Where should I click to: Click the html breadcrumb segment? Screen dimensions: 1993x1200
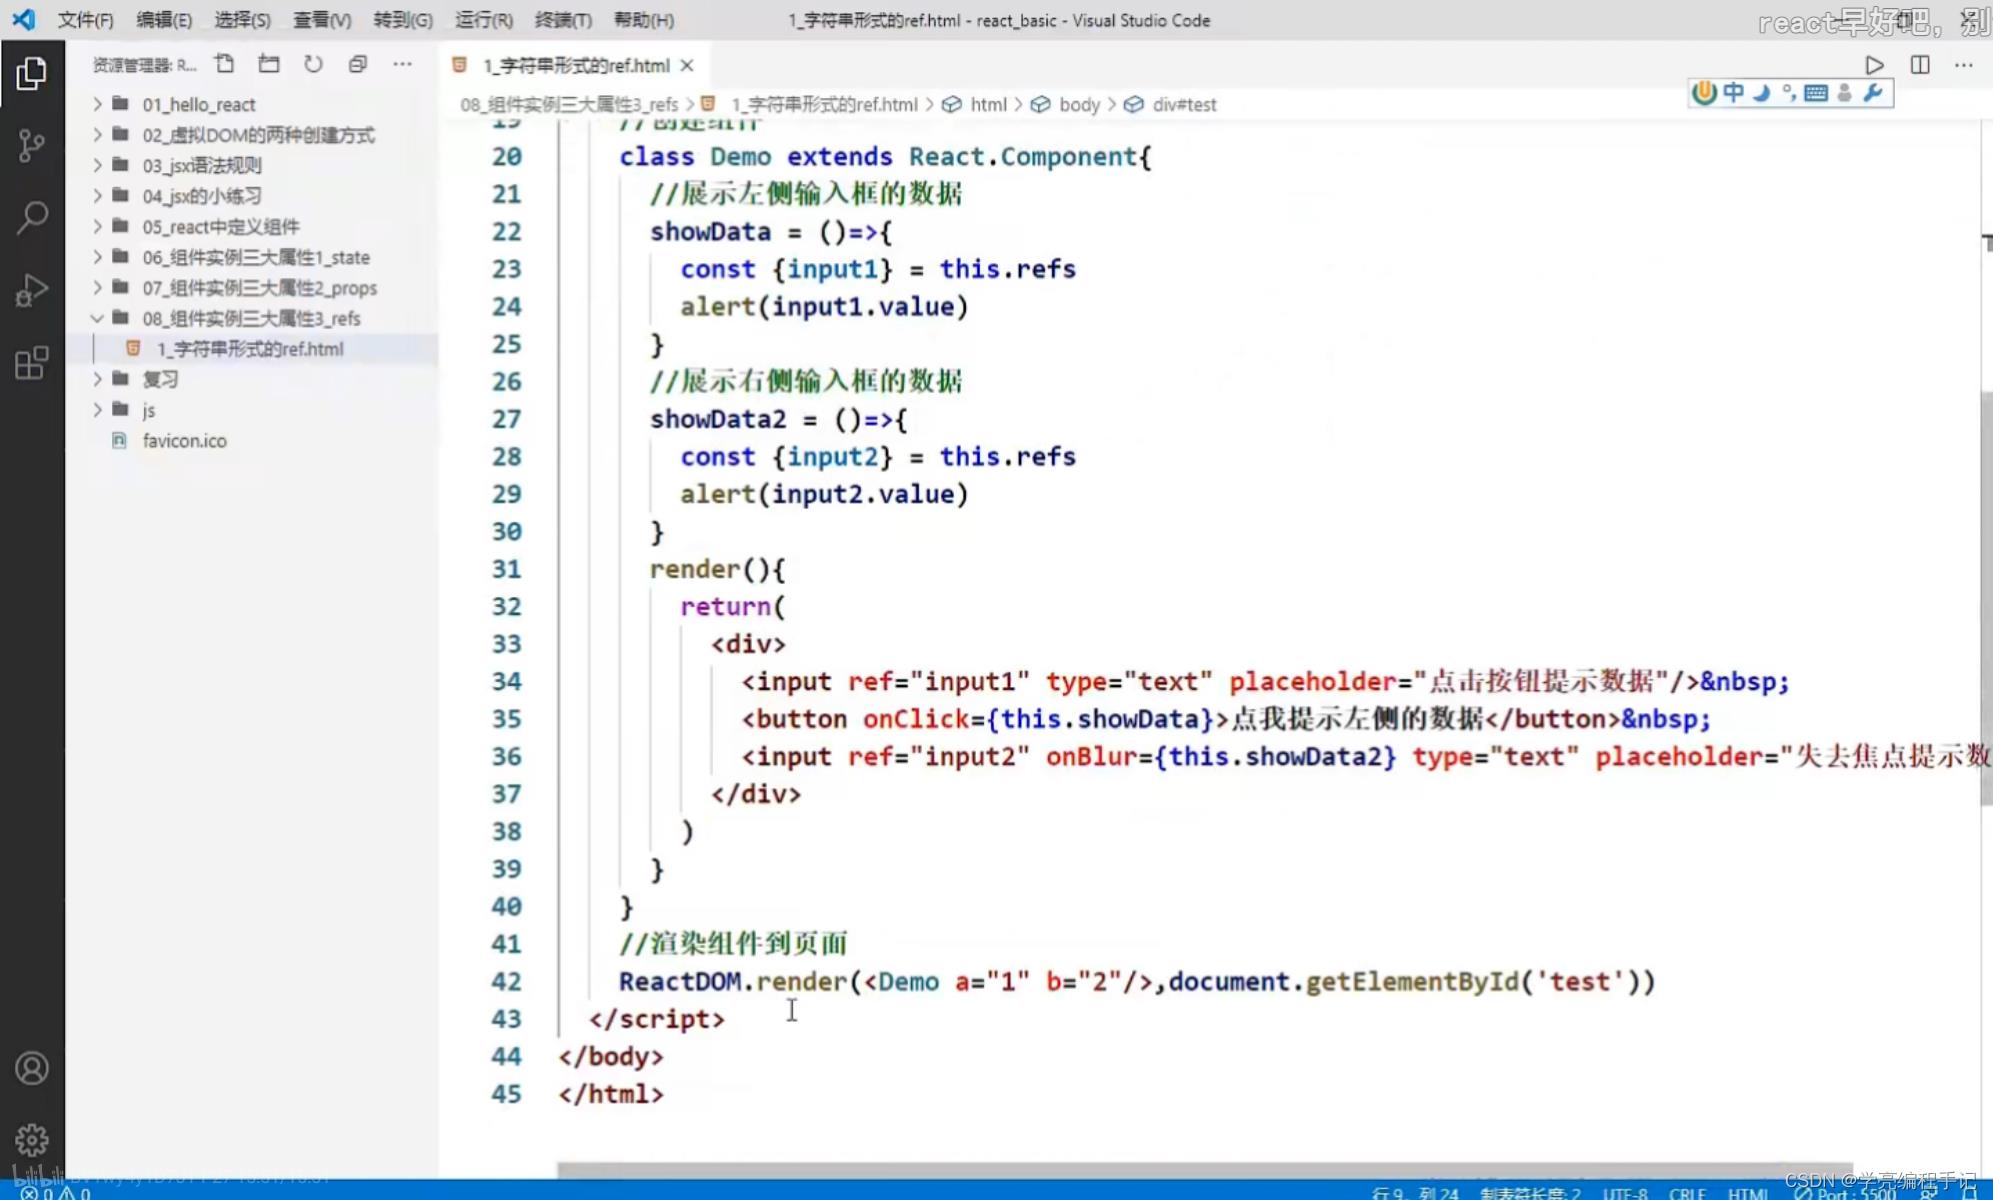click(x=976, y=104)
